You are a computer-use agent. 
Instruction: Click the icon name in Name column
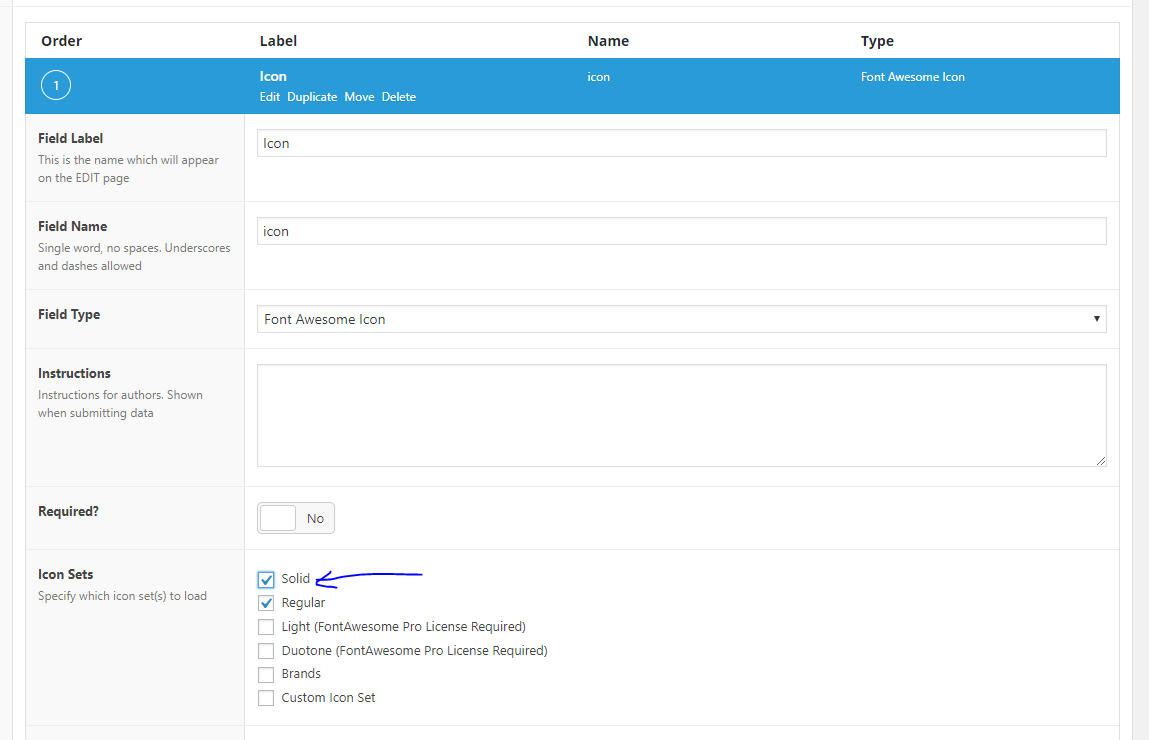[598, 77]
